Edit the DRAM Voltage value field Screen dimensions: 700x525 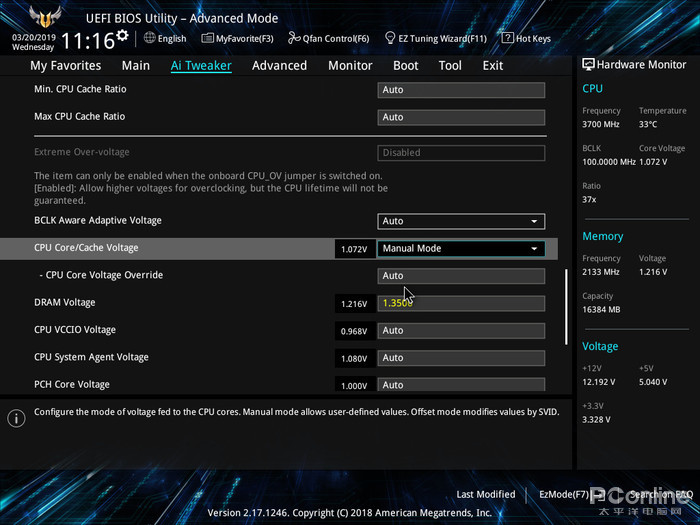pyautogui.click(x=461, y=303)
